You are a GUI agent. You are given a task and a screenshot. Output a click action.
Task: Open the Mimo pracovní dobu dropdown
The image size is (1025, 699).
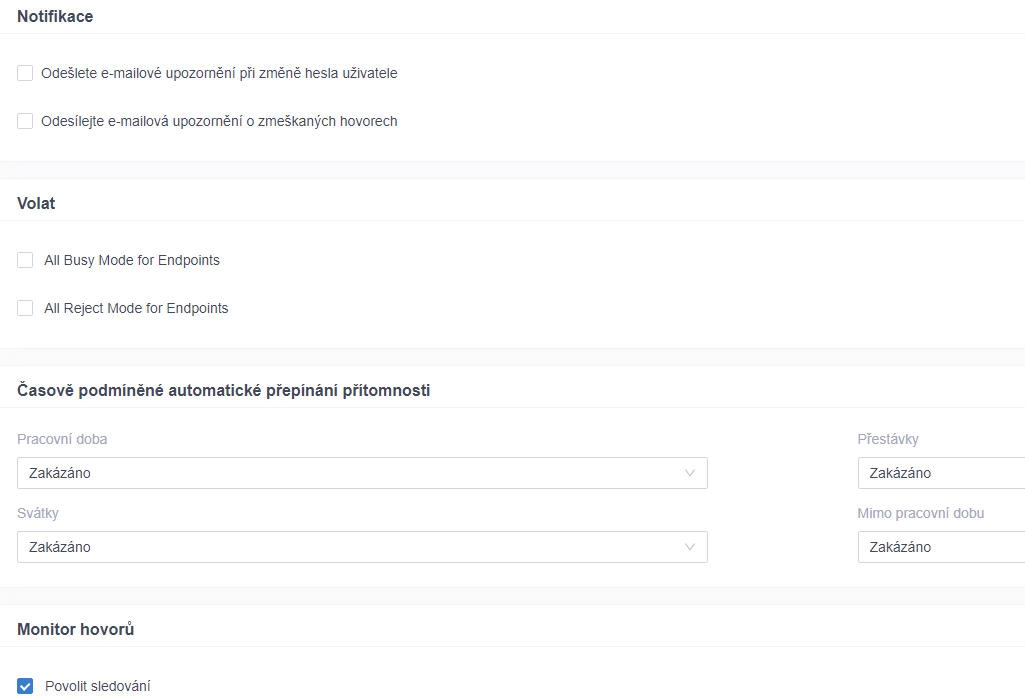point(941,547)
